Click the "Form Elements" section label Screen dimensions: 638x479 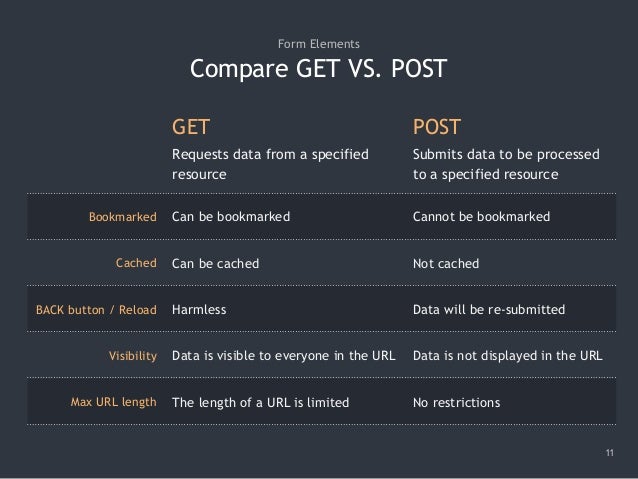click(318, 44)
